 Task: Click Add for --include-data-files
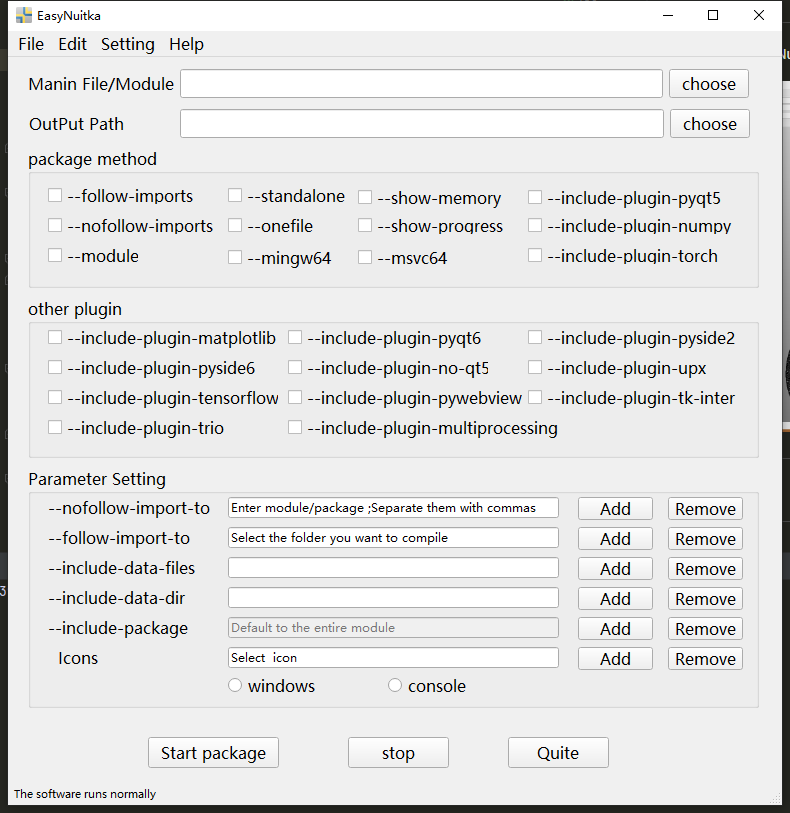click(x=615, y=569)
